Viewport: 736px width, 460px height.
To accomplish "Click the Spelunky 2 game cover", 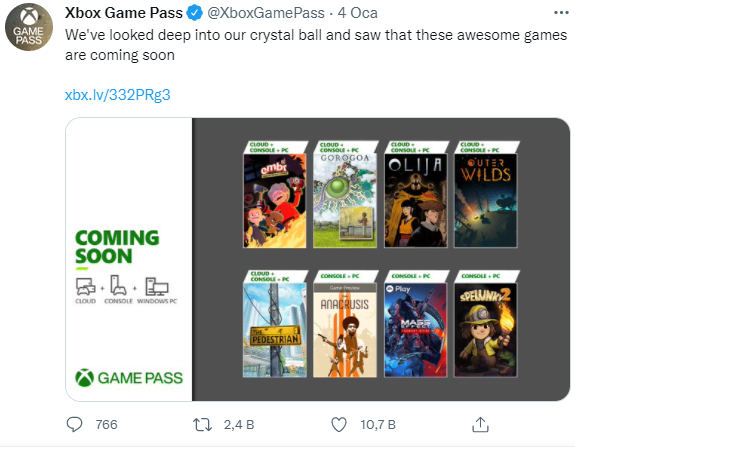I will 484,328.
